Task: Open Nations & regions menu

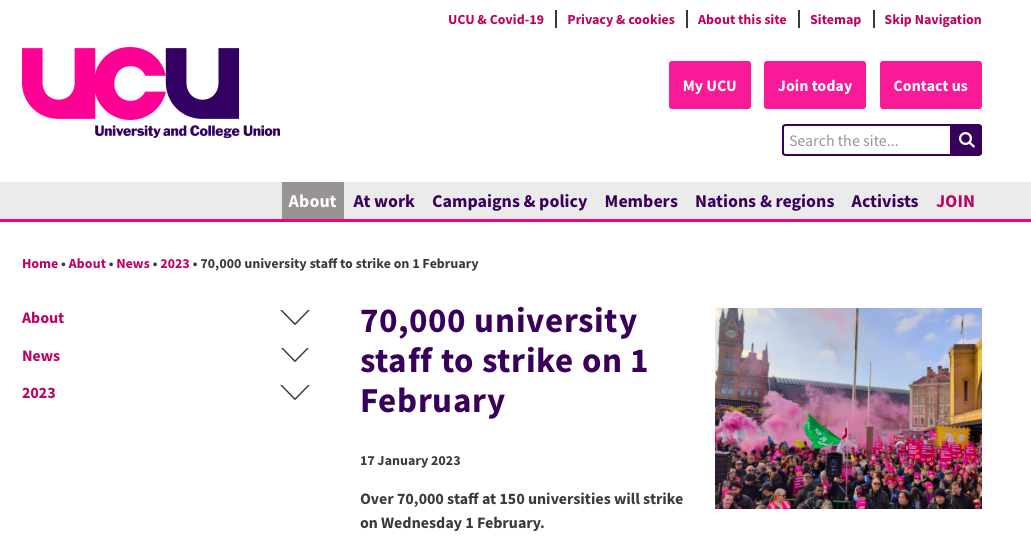Action: (x=764, y=201)
